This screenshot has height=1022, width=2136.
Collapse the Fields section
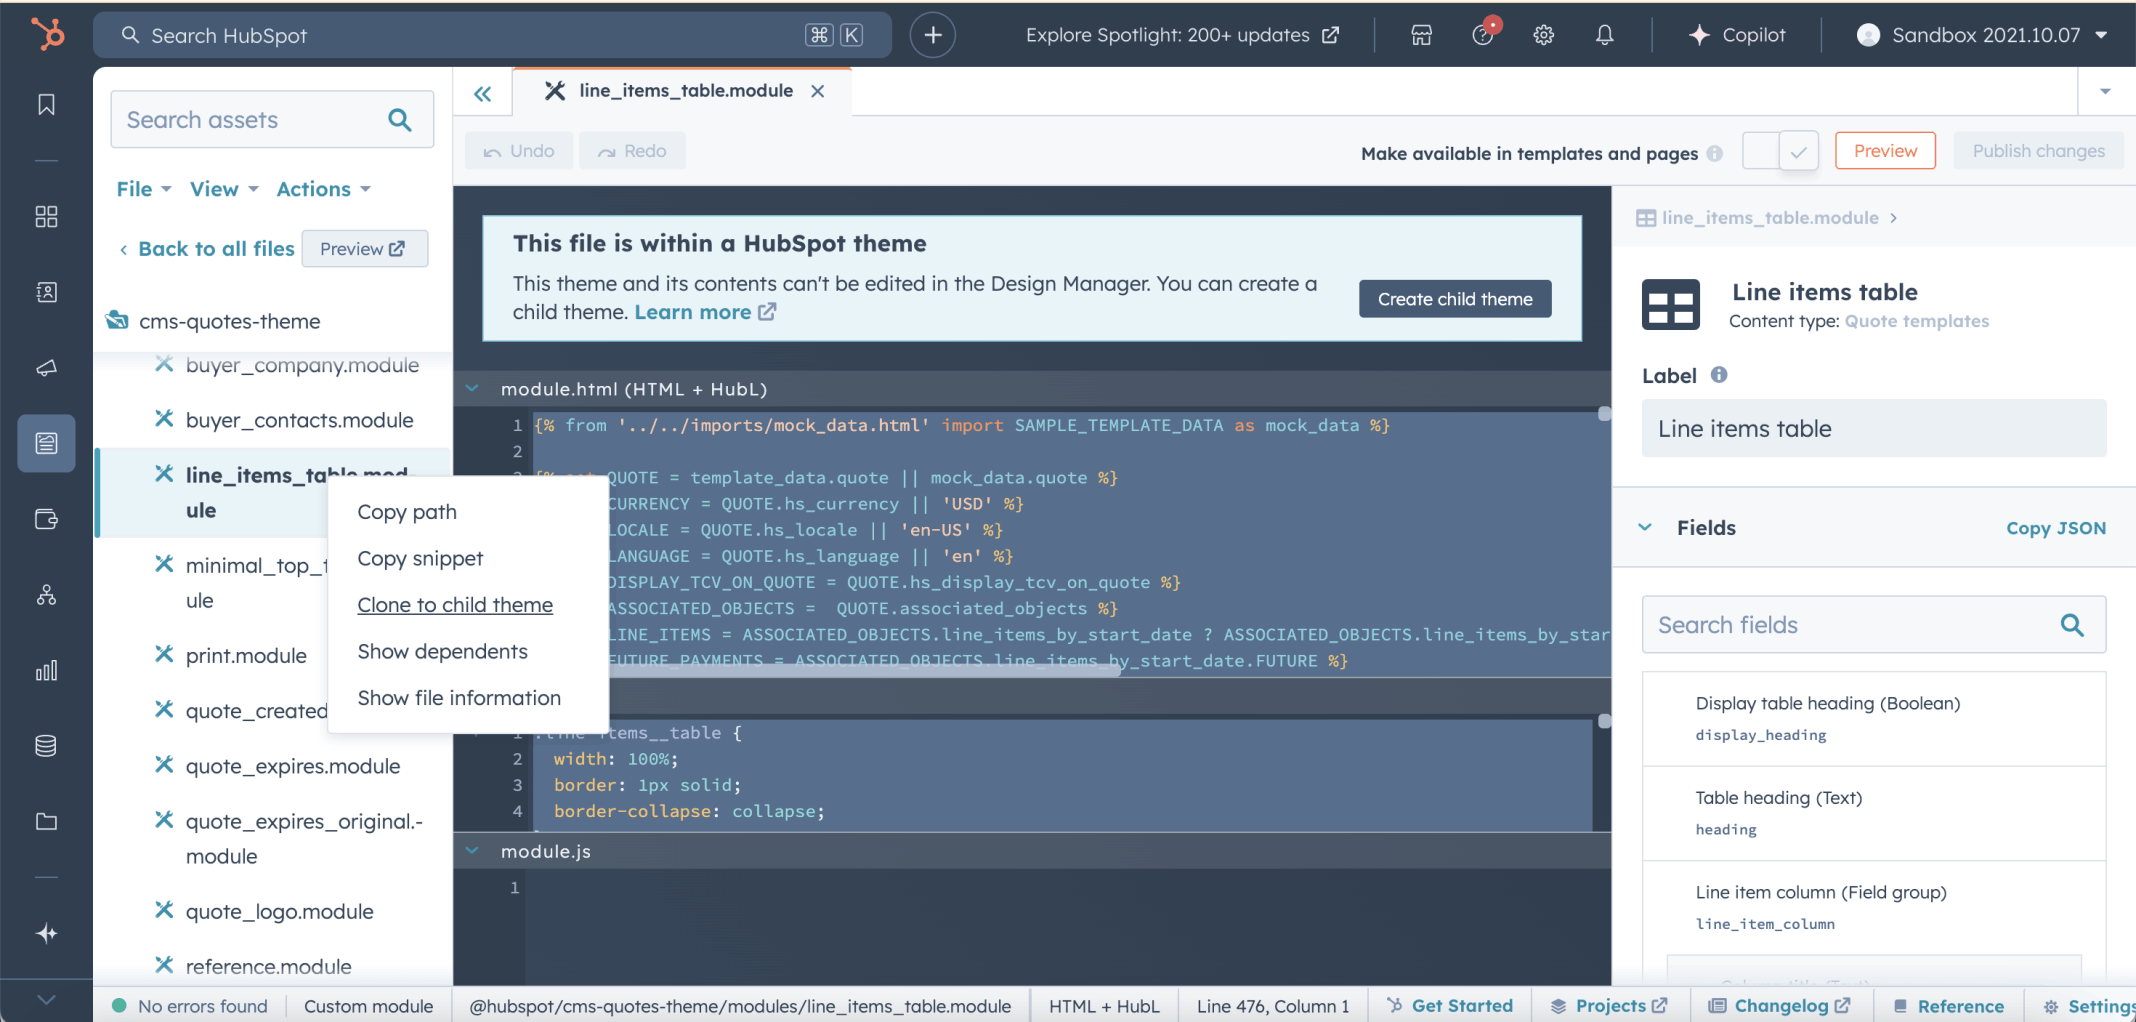coord(1645,527)
